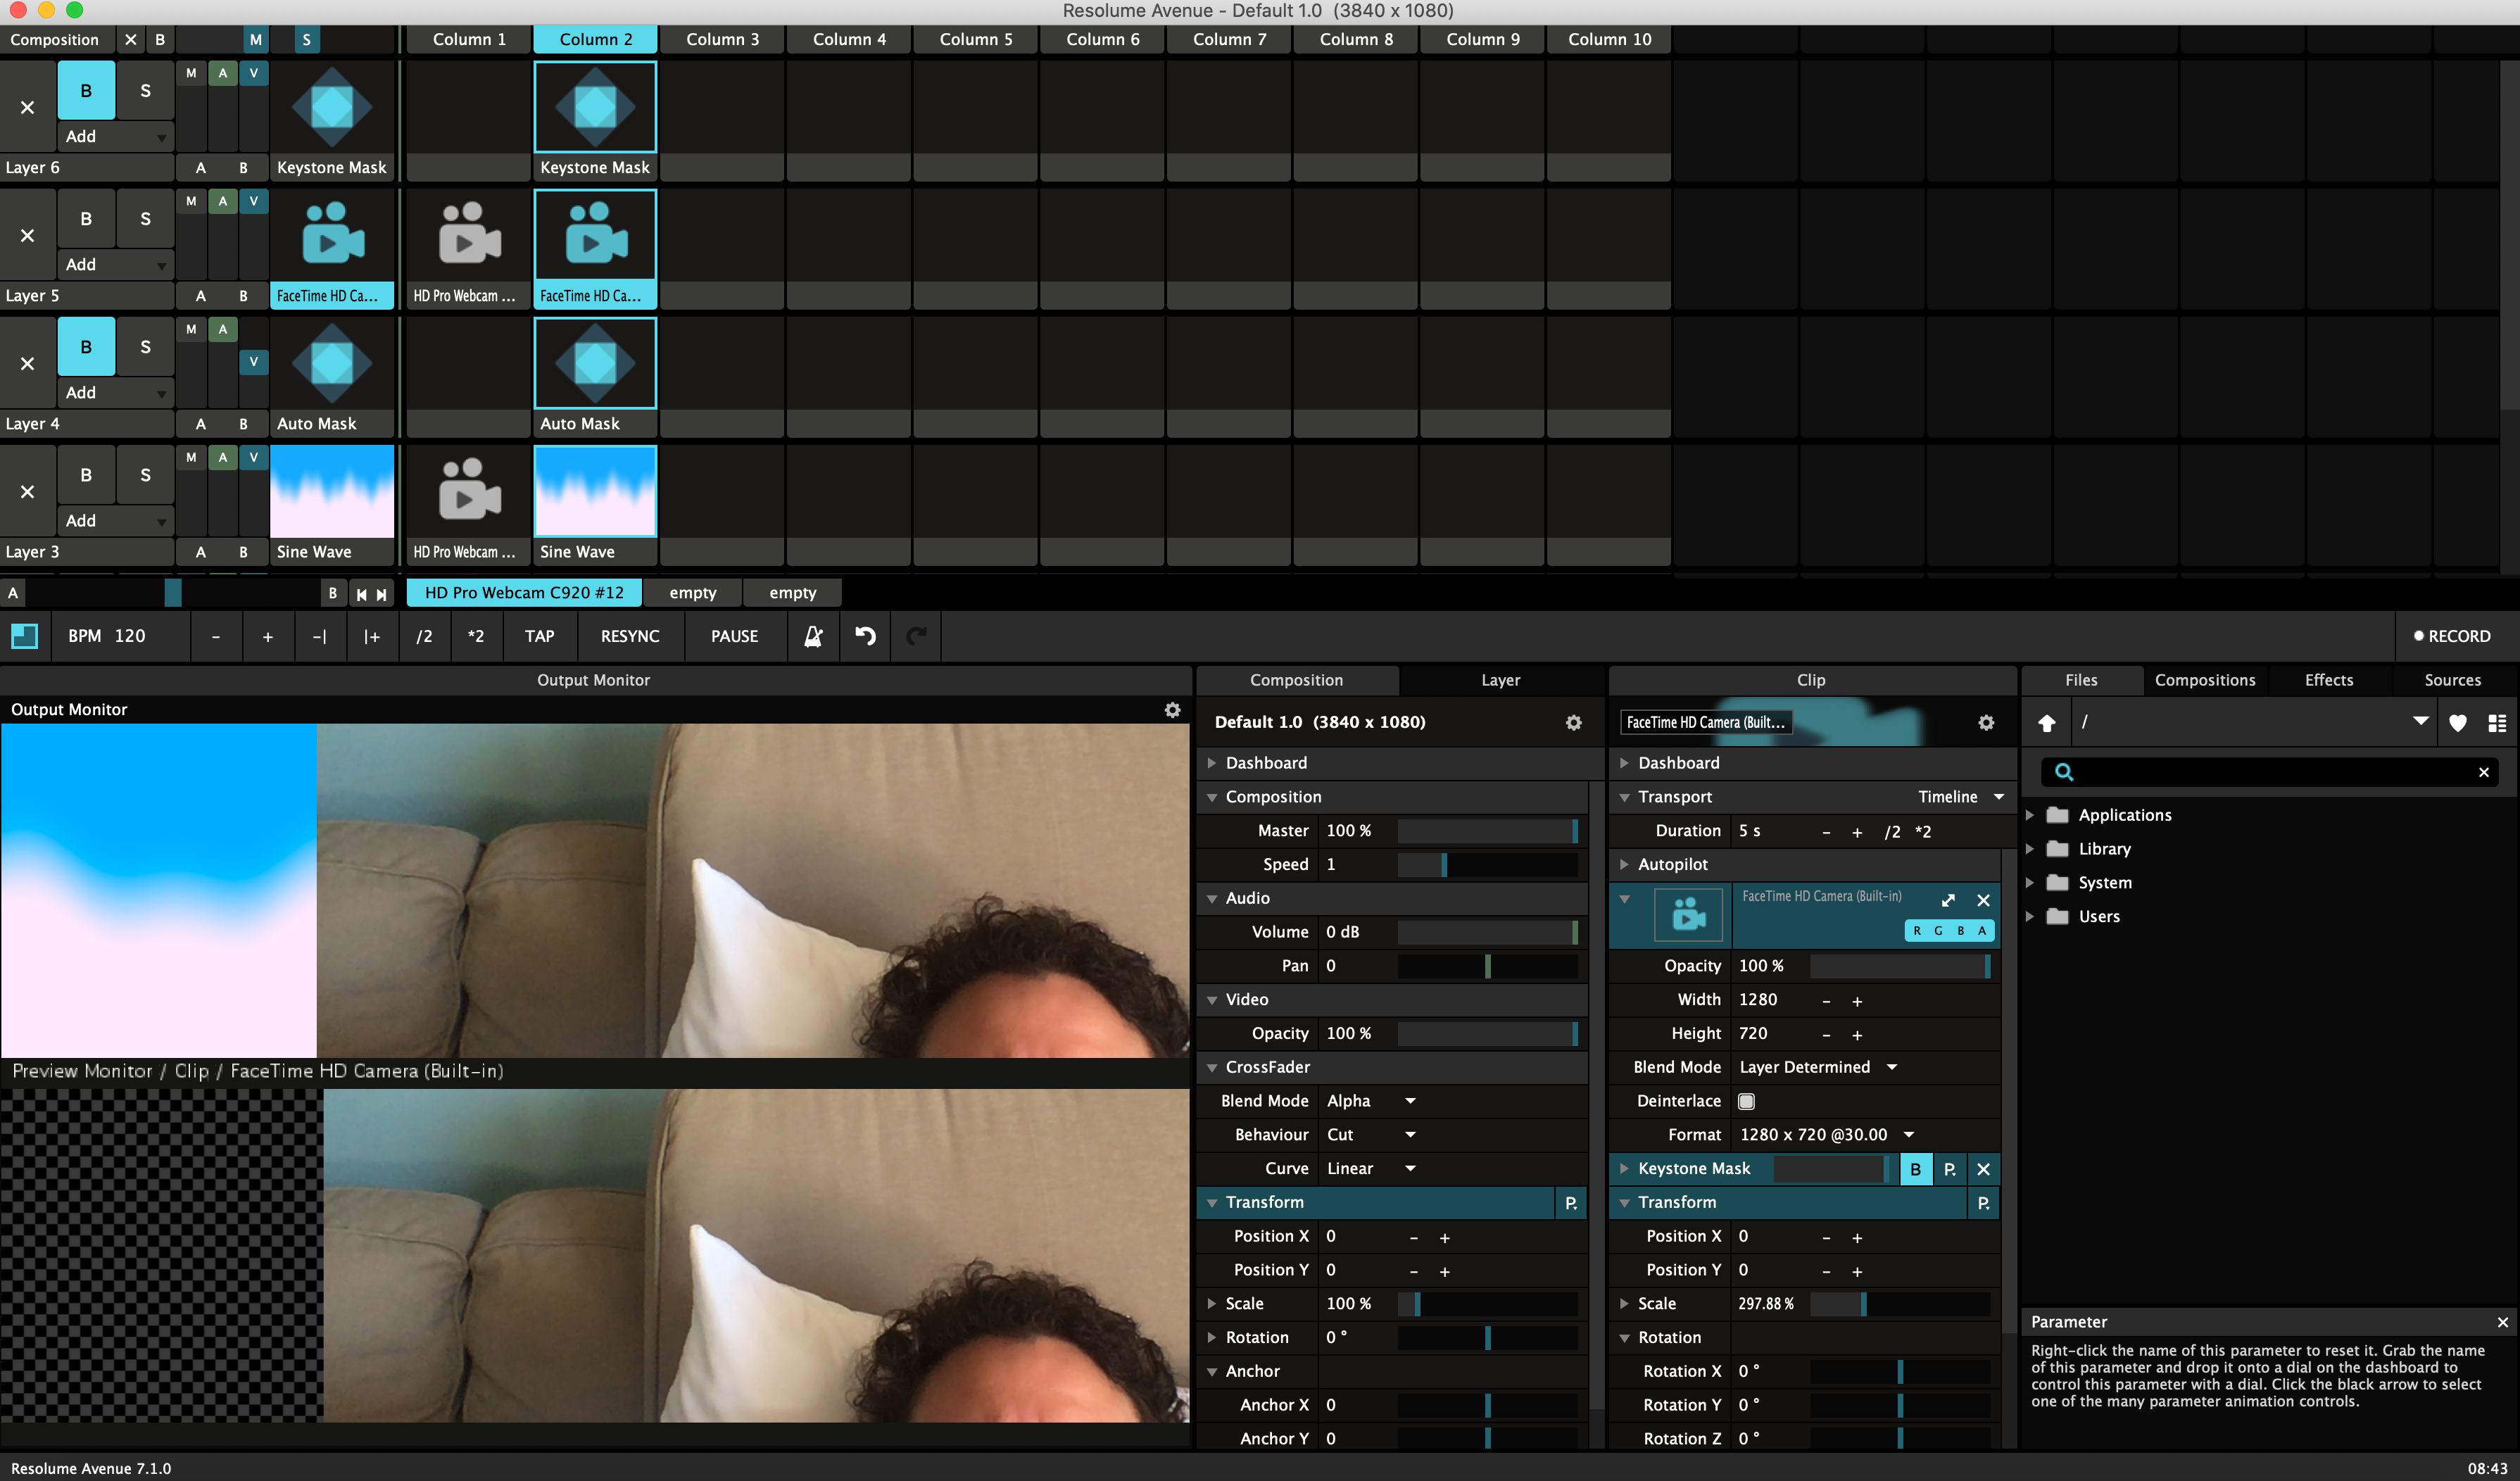Image resolution: width=2520 pixels, height=1481 pixels.
Task: Click the undo arrow icon
Action: coord(865,636)
